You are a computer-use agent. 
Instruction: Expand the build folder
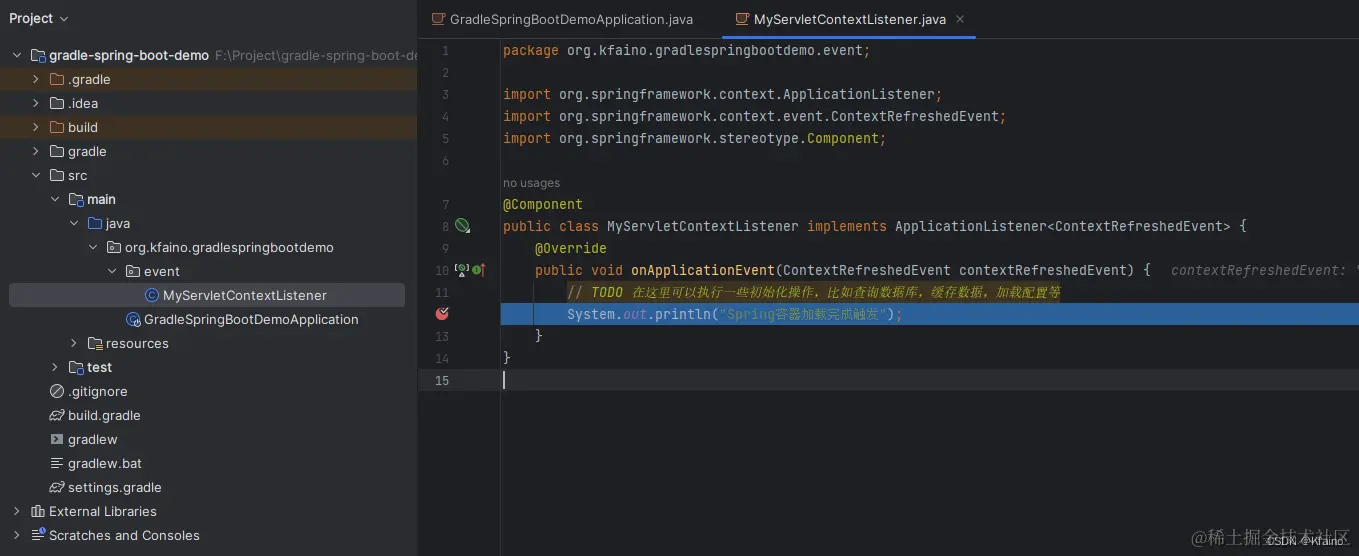(36, 127)
